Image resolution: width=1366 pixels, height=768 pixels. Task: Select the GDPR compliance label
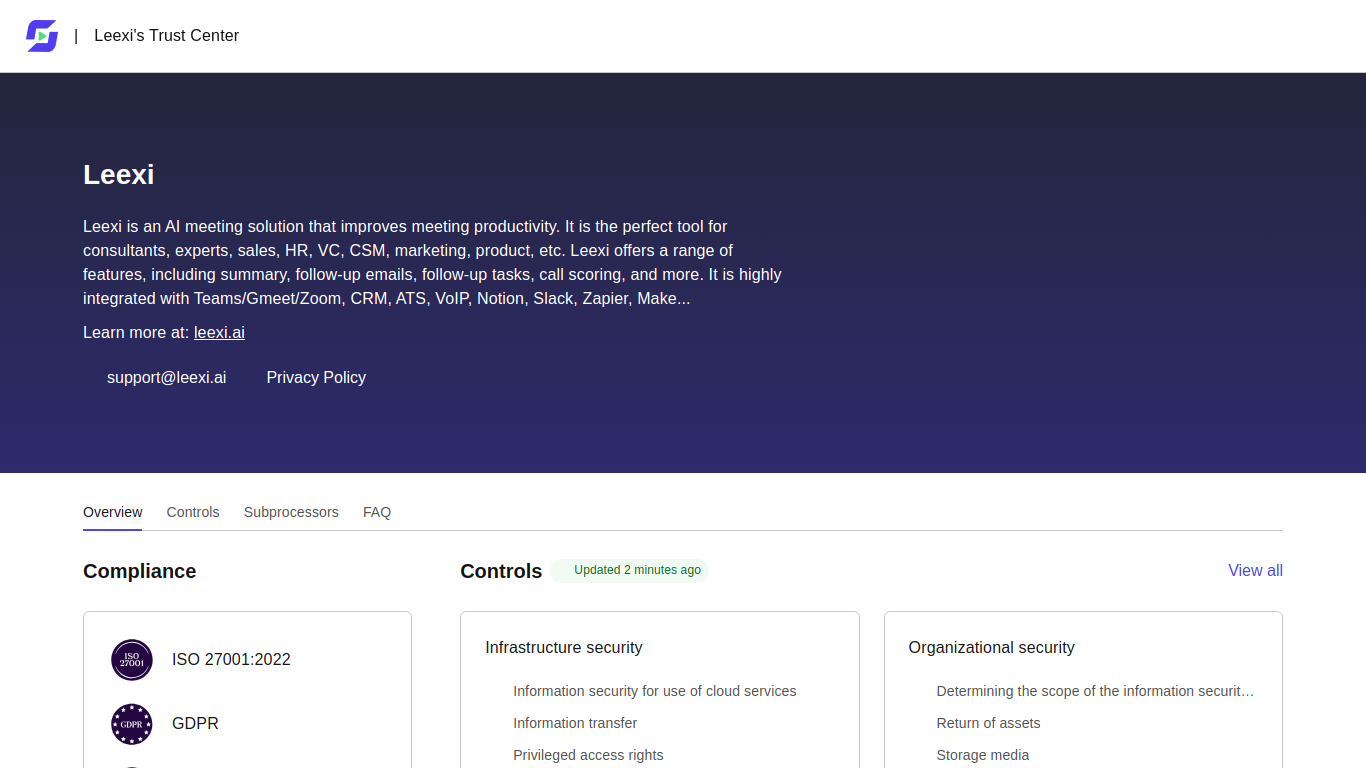(195, 724)
